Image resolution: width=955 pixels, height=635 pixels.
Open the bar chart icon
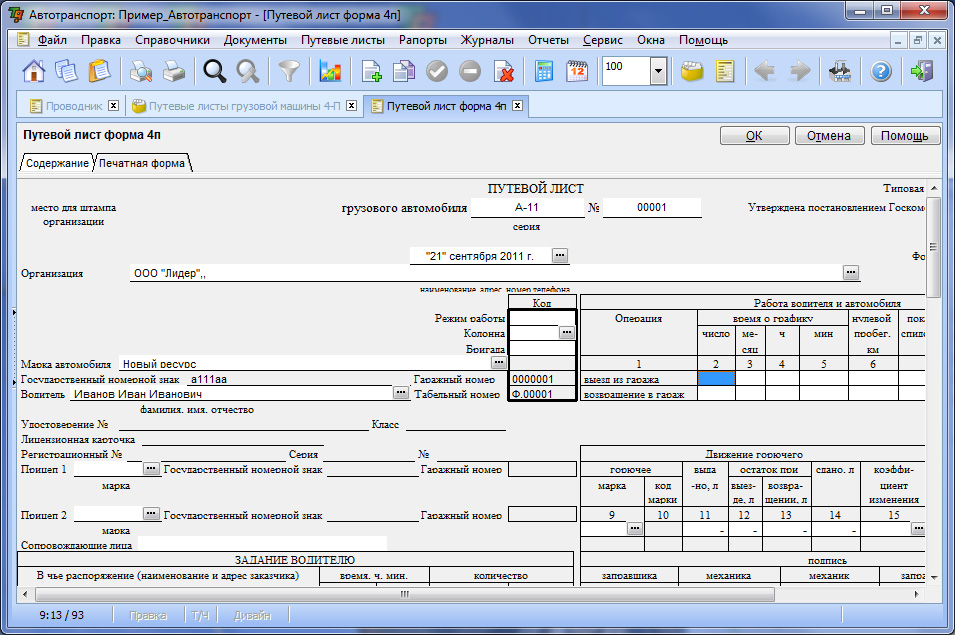click(329, 71)
